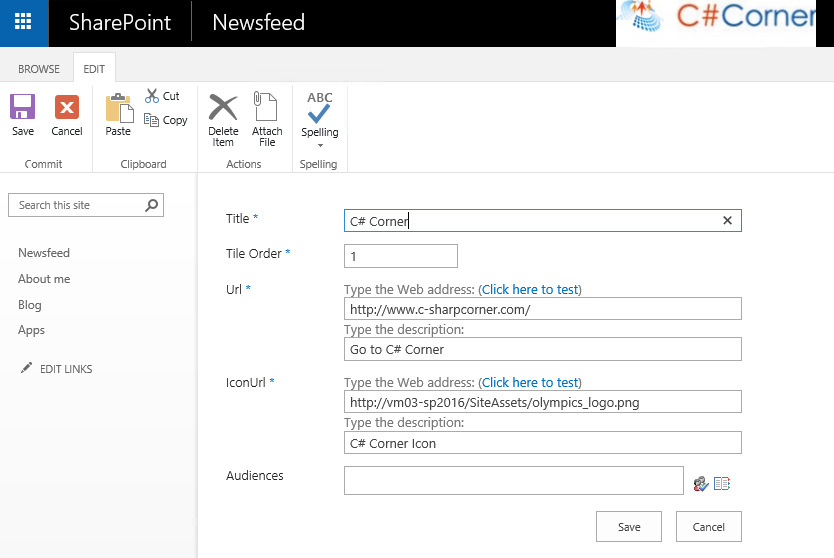Test the IconUrl with Click here link
This screenshot has width=834, height=558.
530,382
